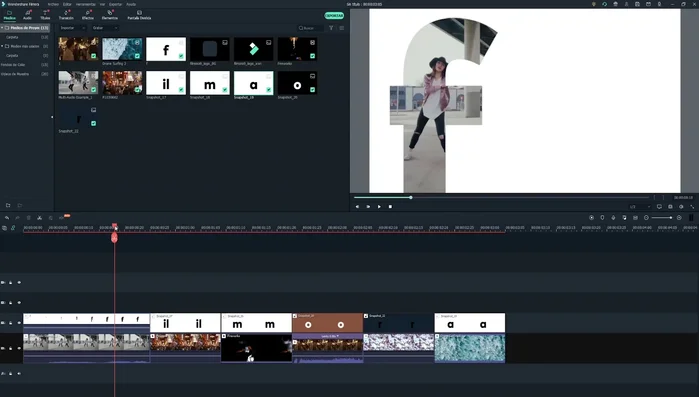This screenshot has height=397, width=699.
Task: Click previous frame in the preview player
Action: coord(357,207)
